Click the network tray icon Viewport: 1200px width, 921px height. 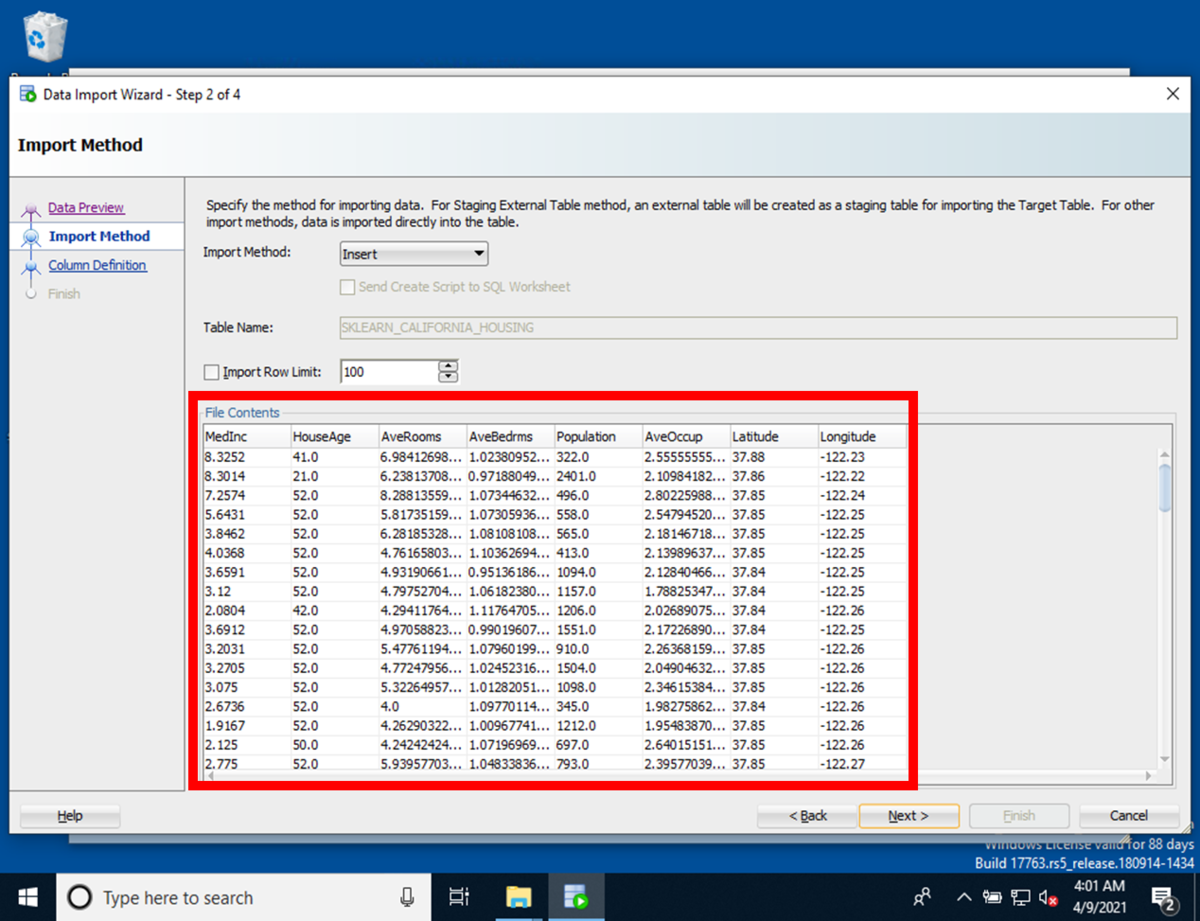click(x=1020, y=897)
